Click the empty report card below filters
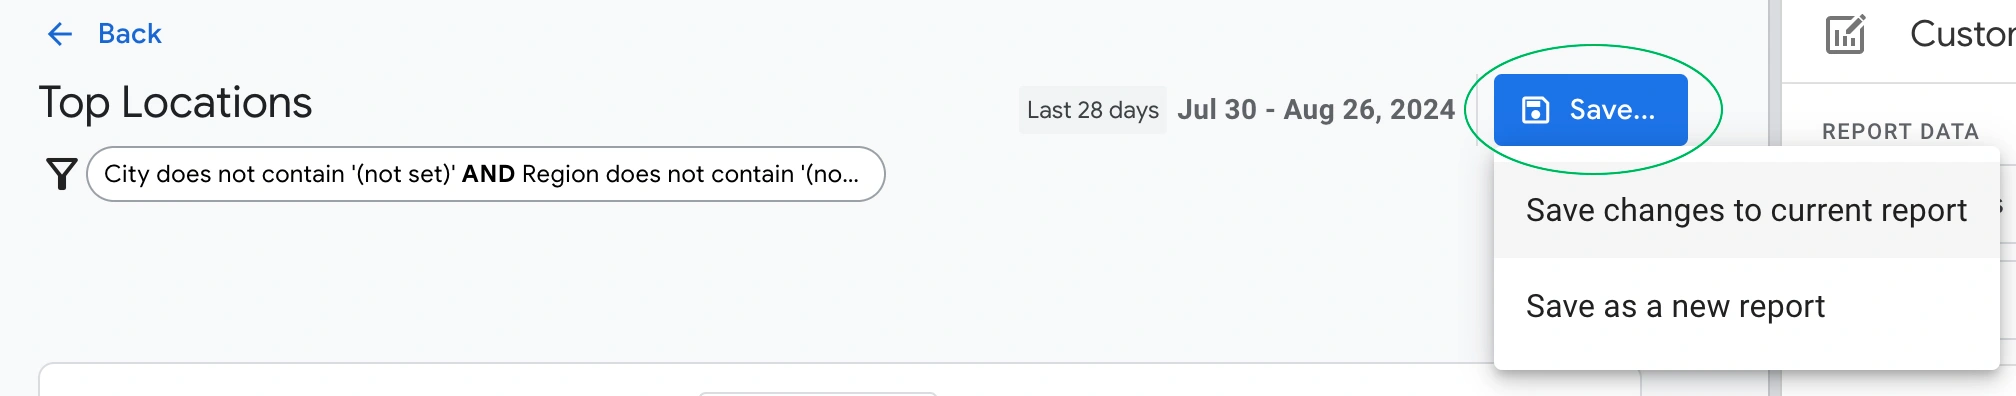 [840, 380]
